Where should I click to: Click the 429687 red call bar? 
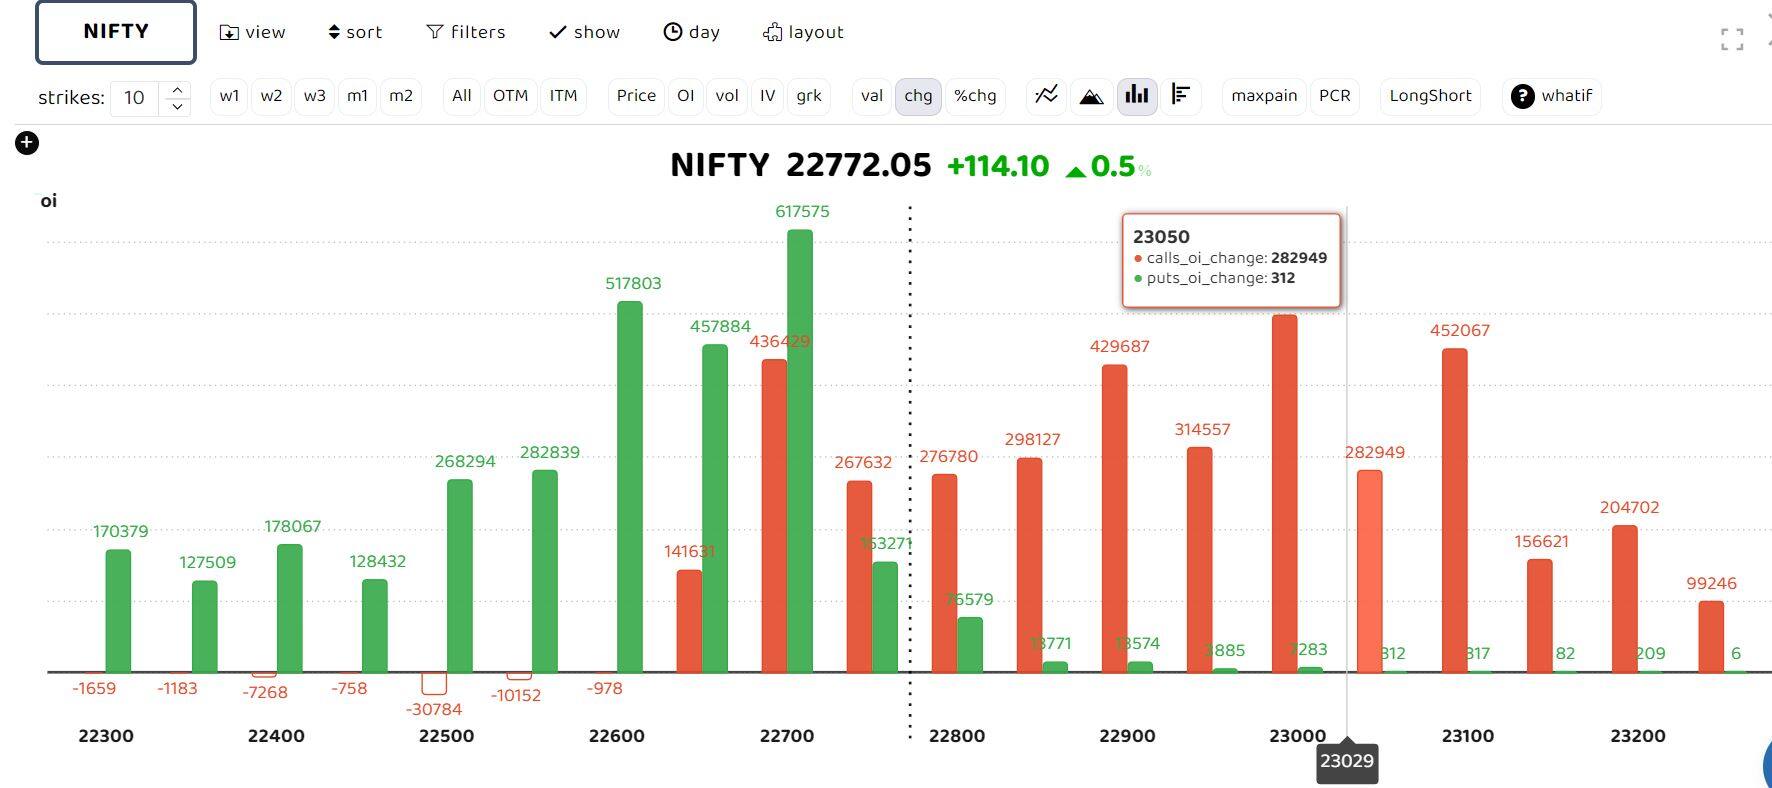pyautogui.click(x=1115, y=518)
